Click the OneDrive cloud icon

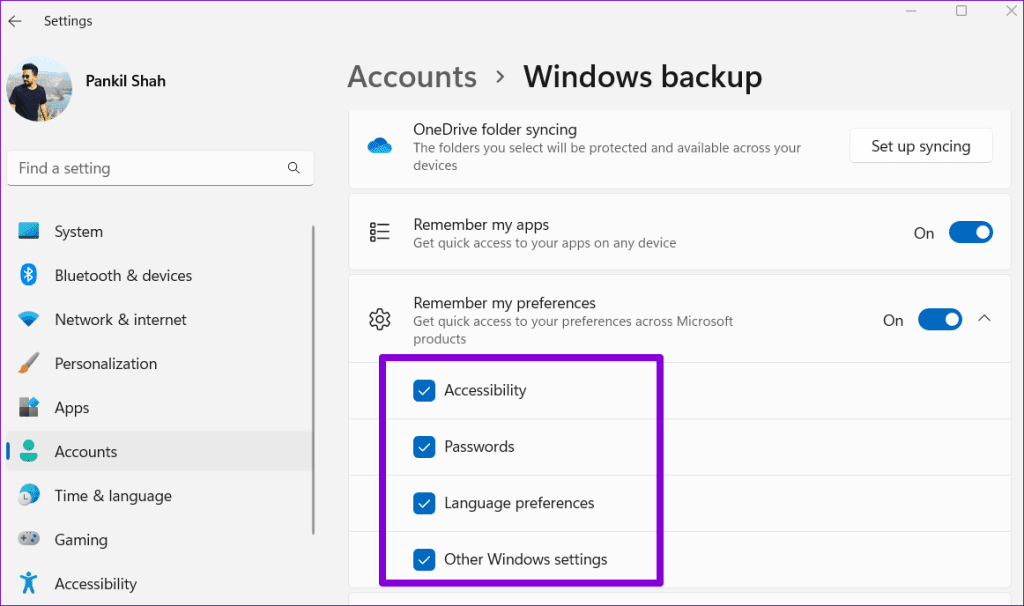point(379,146)
